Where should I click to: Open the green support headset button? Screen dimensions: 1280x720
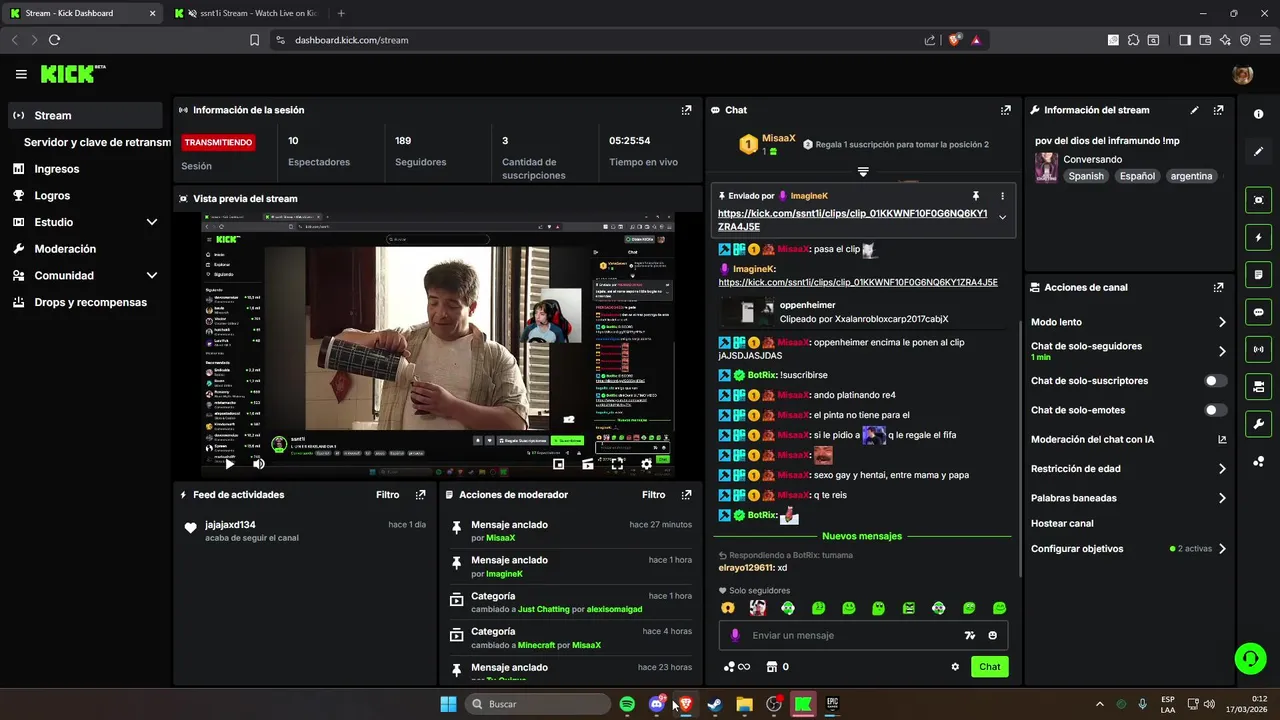pos(1250,658)
